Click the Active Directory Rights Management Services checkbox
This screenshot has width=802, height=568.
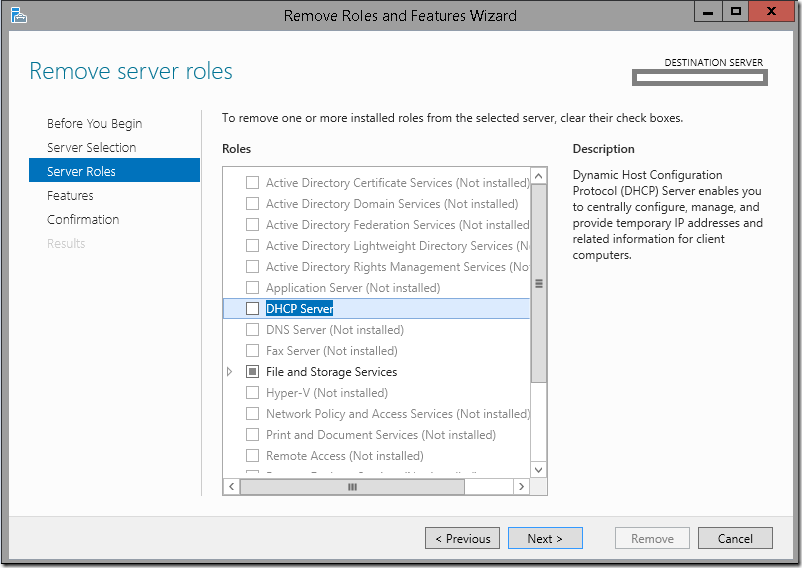coord(252,266)
